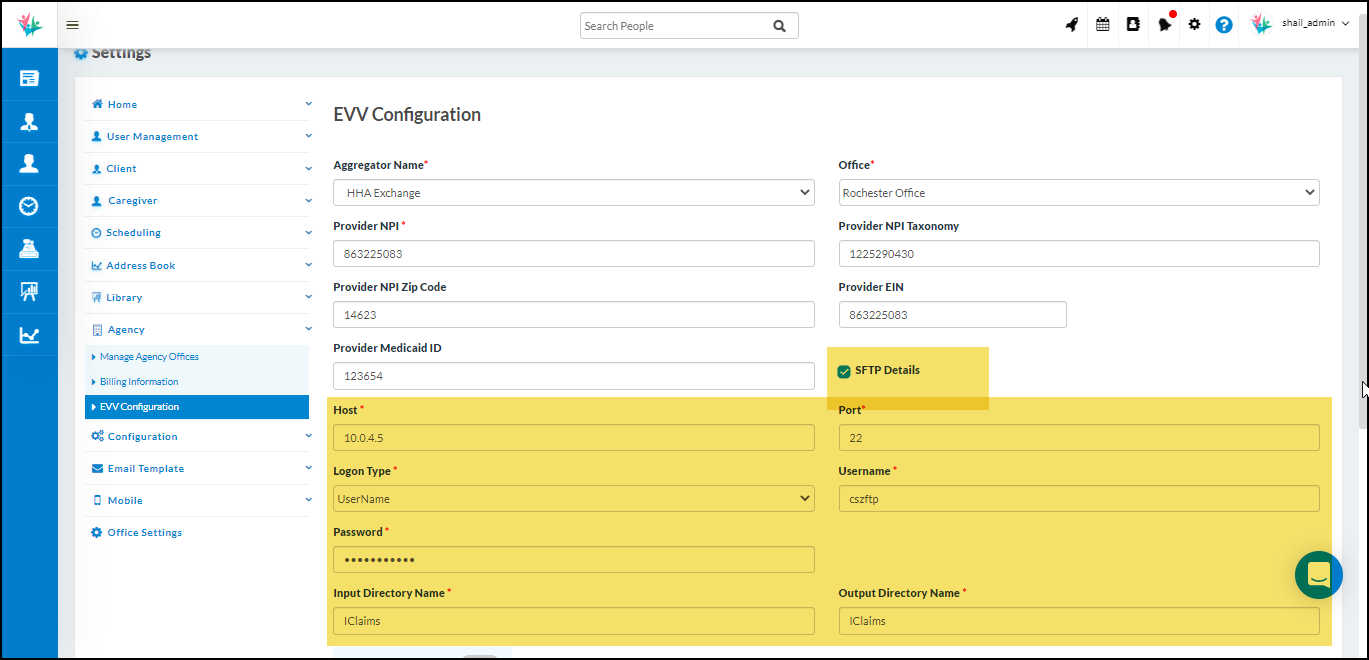
Task: Toggle the hamburger menu button
Action: [x=72, y=25]
